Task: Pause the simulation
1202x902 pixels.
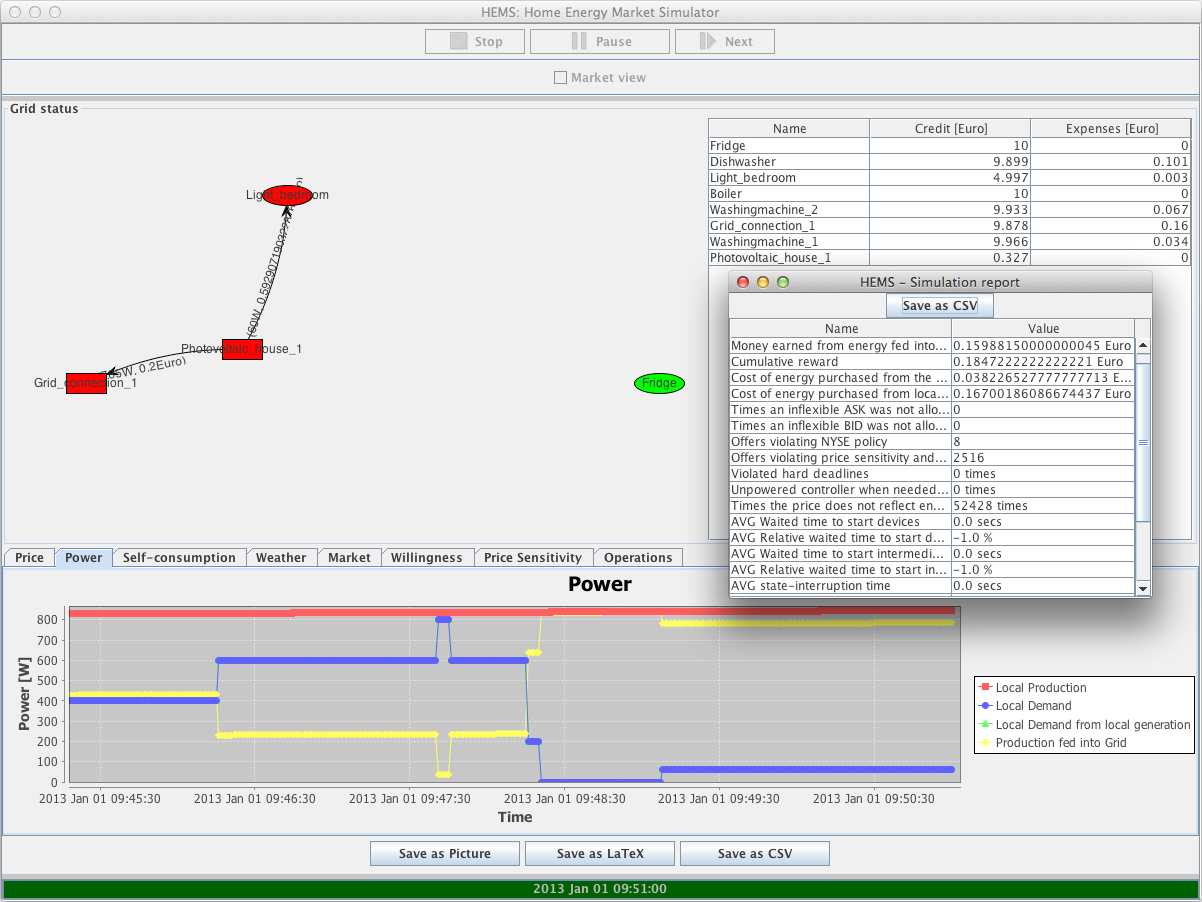Action: 599,42
